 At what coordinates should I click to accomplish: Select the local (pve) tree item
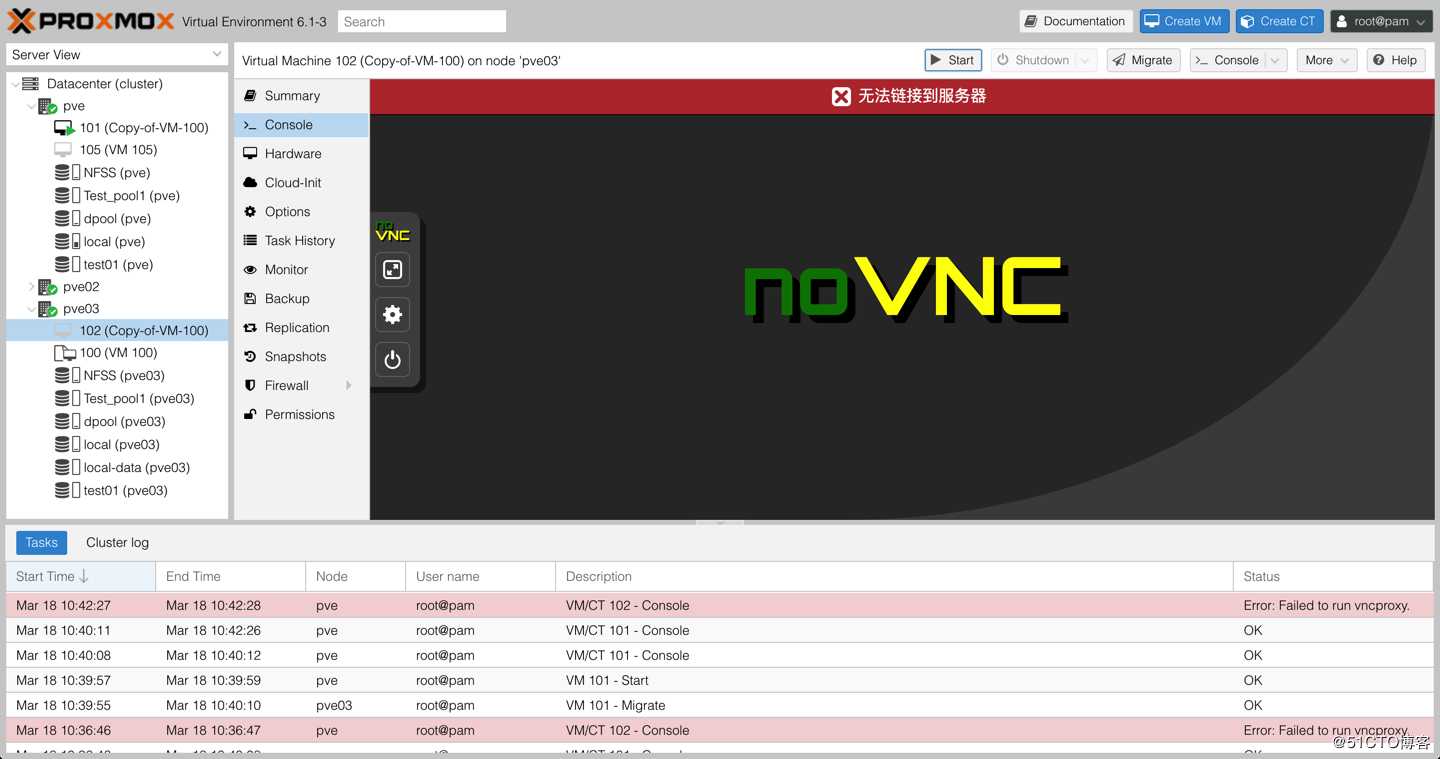point(117,242)
